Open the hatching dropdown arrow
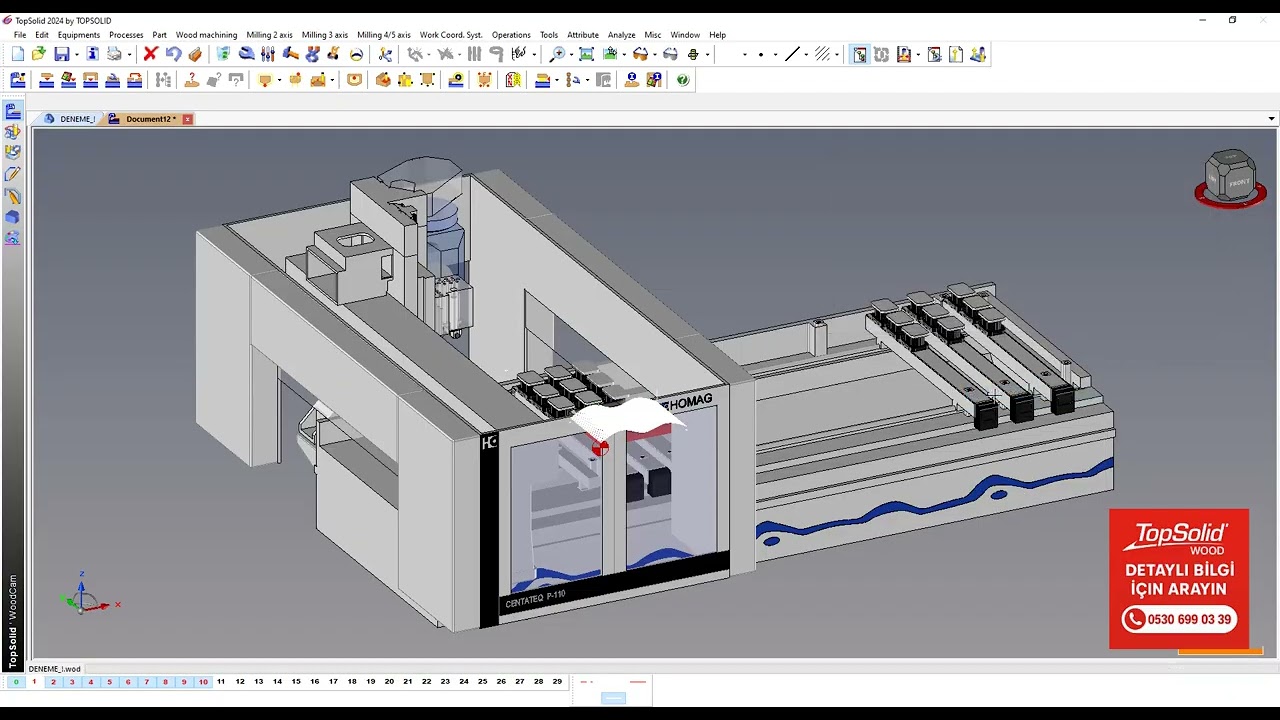 click(835, 55)
